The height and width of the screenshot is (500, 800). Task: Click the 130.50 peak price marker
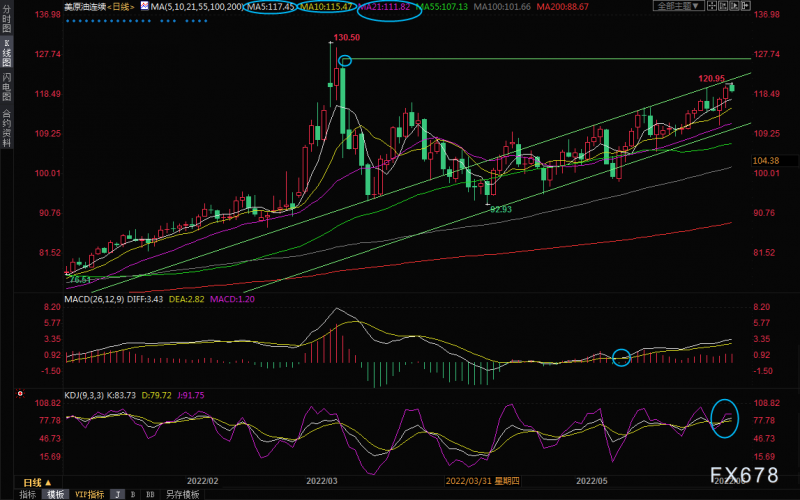[346, 37]
